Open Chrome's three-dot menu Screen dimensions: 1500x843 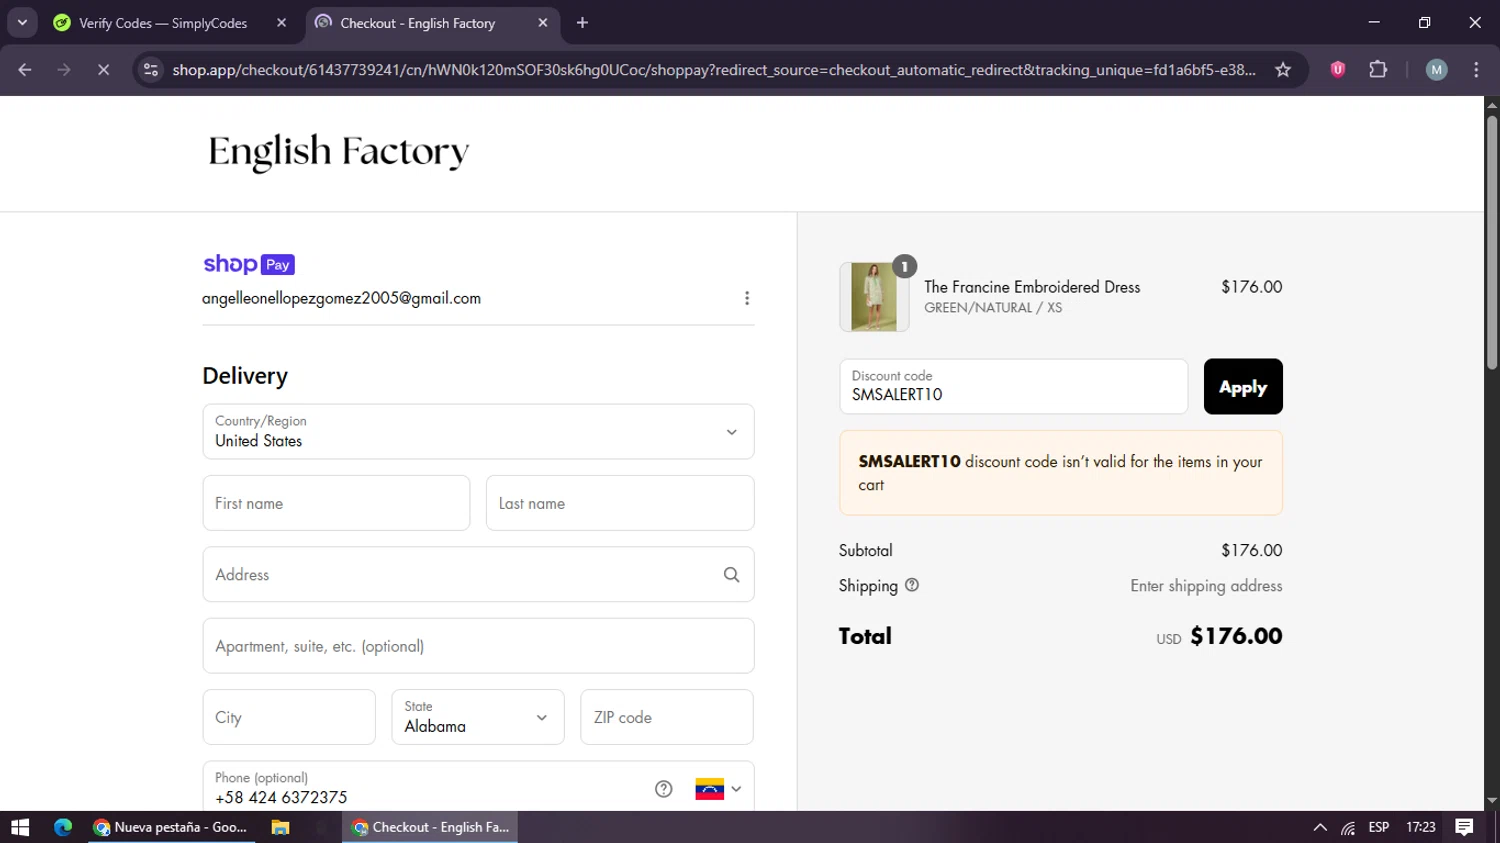1477,70
